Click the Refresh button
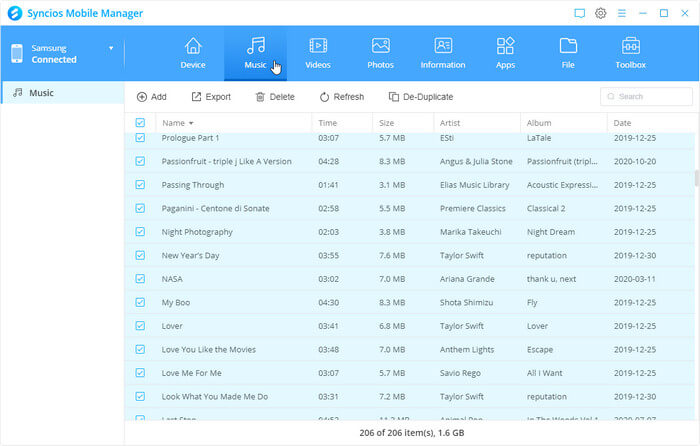The width and height of the screenshot is (700, 446). [x=342, y=97]
